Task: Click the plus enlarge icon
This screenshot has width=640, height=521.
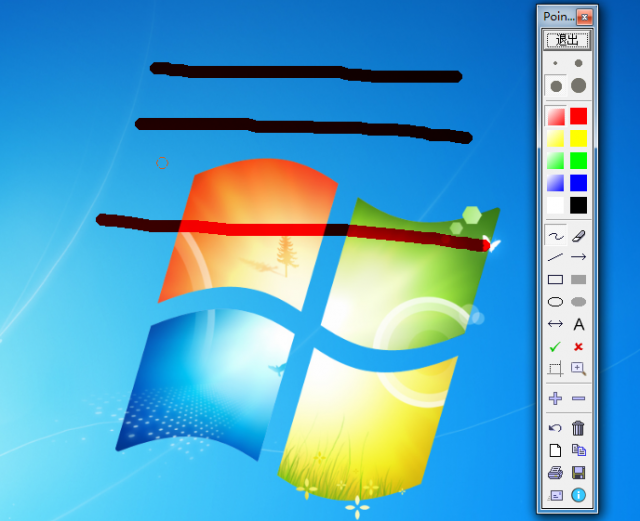Action: [555, 398]
